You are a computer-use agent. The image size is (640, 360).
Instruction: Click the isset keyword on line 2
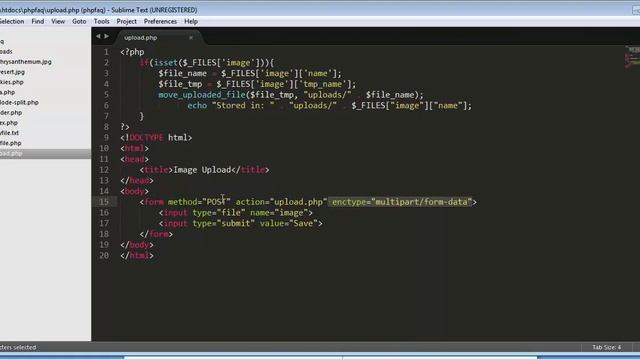166,63
